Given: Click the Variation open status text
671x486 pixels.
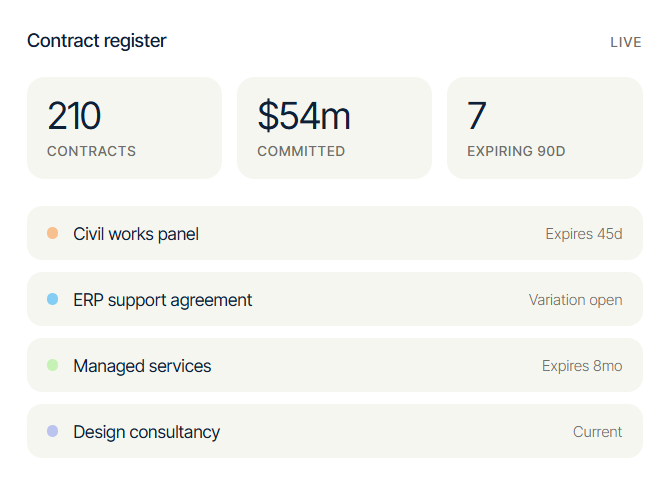Looking at the screenshot, I should click(x=576, y=300).
